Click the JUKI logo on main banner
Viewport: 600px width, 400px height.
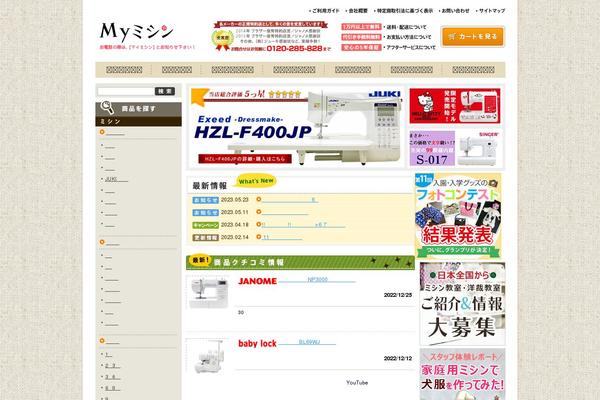click(385, 95)
